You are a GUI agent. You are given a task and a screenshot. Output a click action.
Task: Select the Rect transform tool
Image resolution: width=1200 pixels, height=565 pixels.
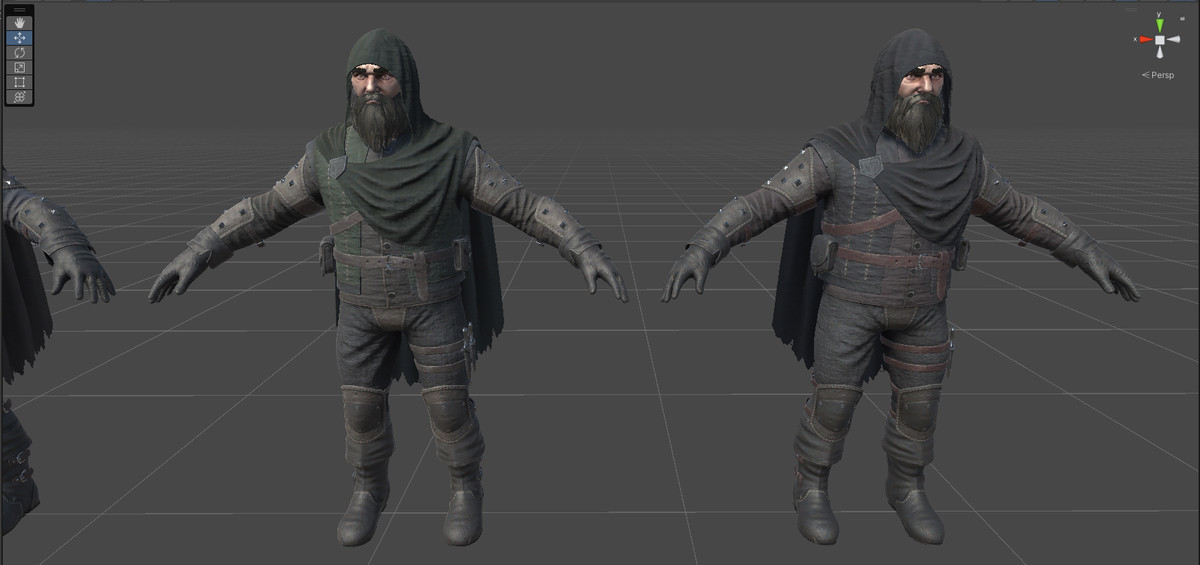(x=20, y=82)
